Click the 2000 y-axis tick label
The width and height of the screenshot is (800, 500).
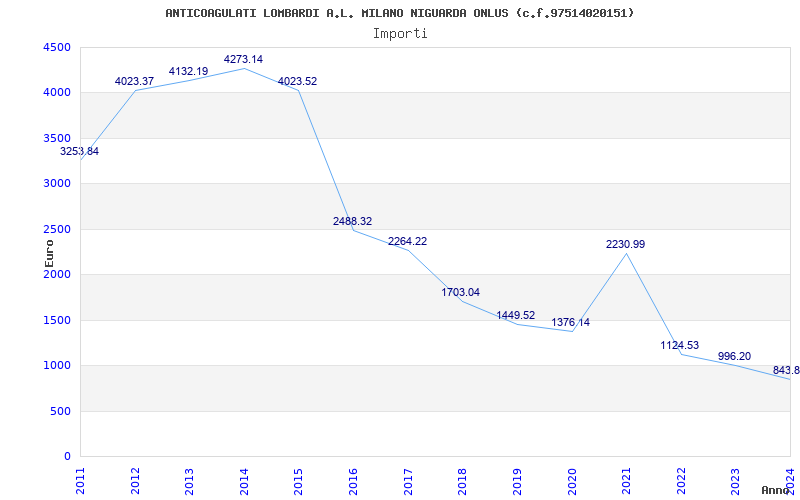tap(57, 274)
